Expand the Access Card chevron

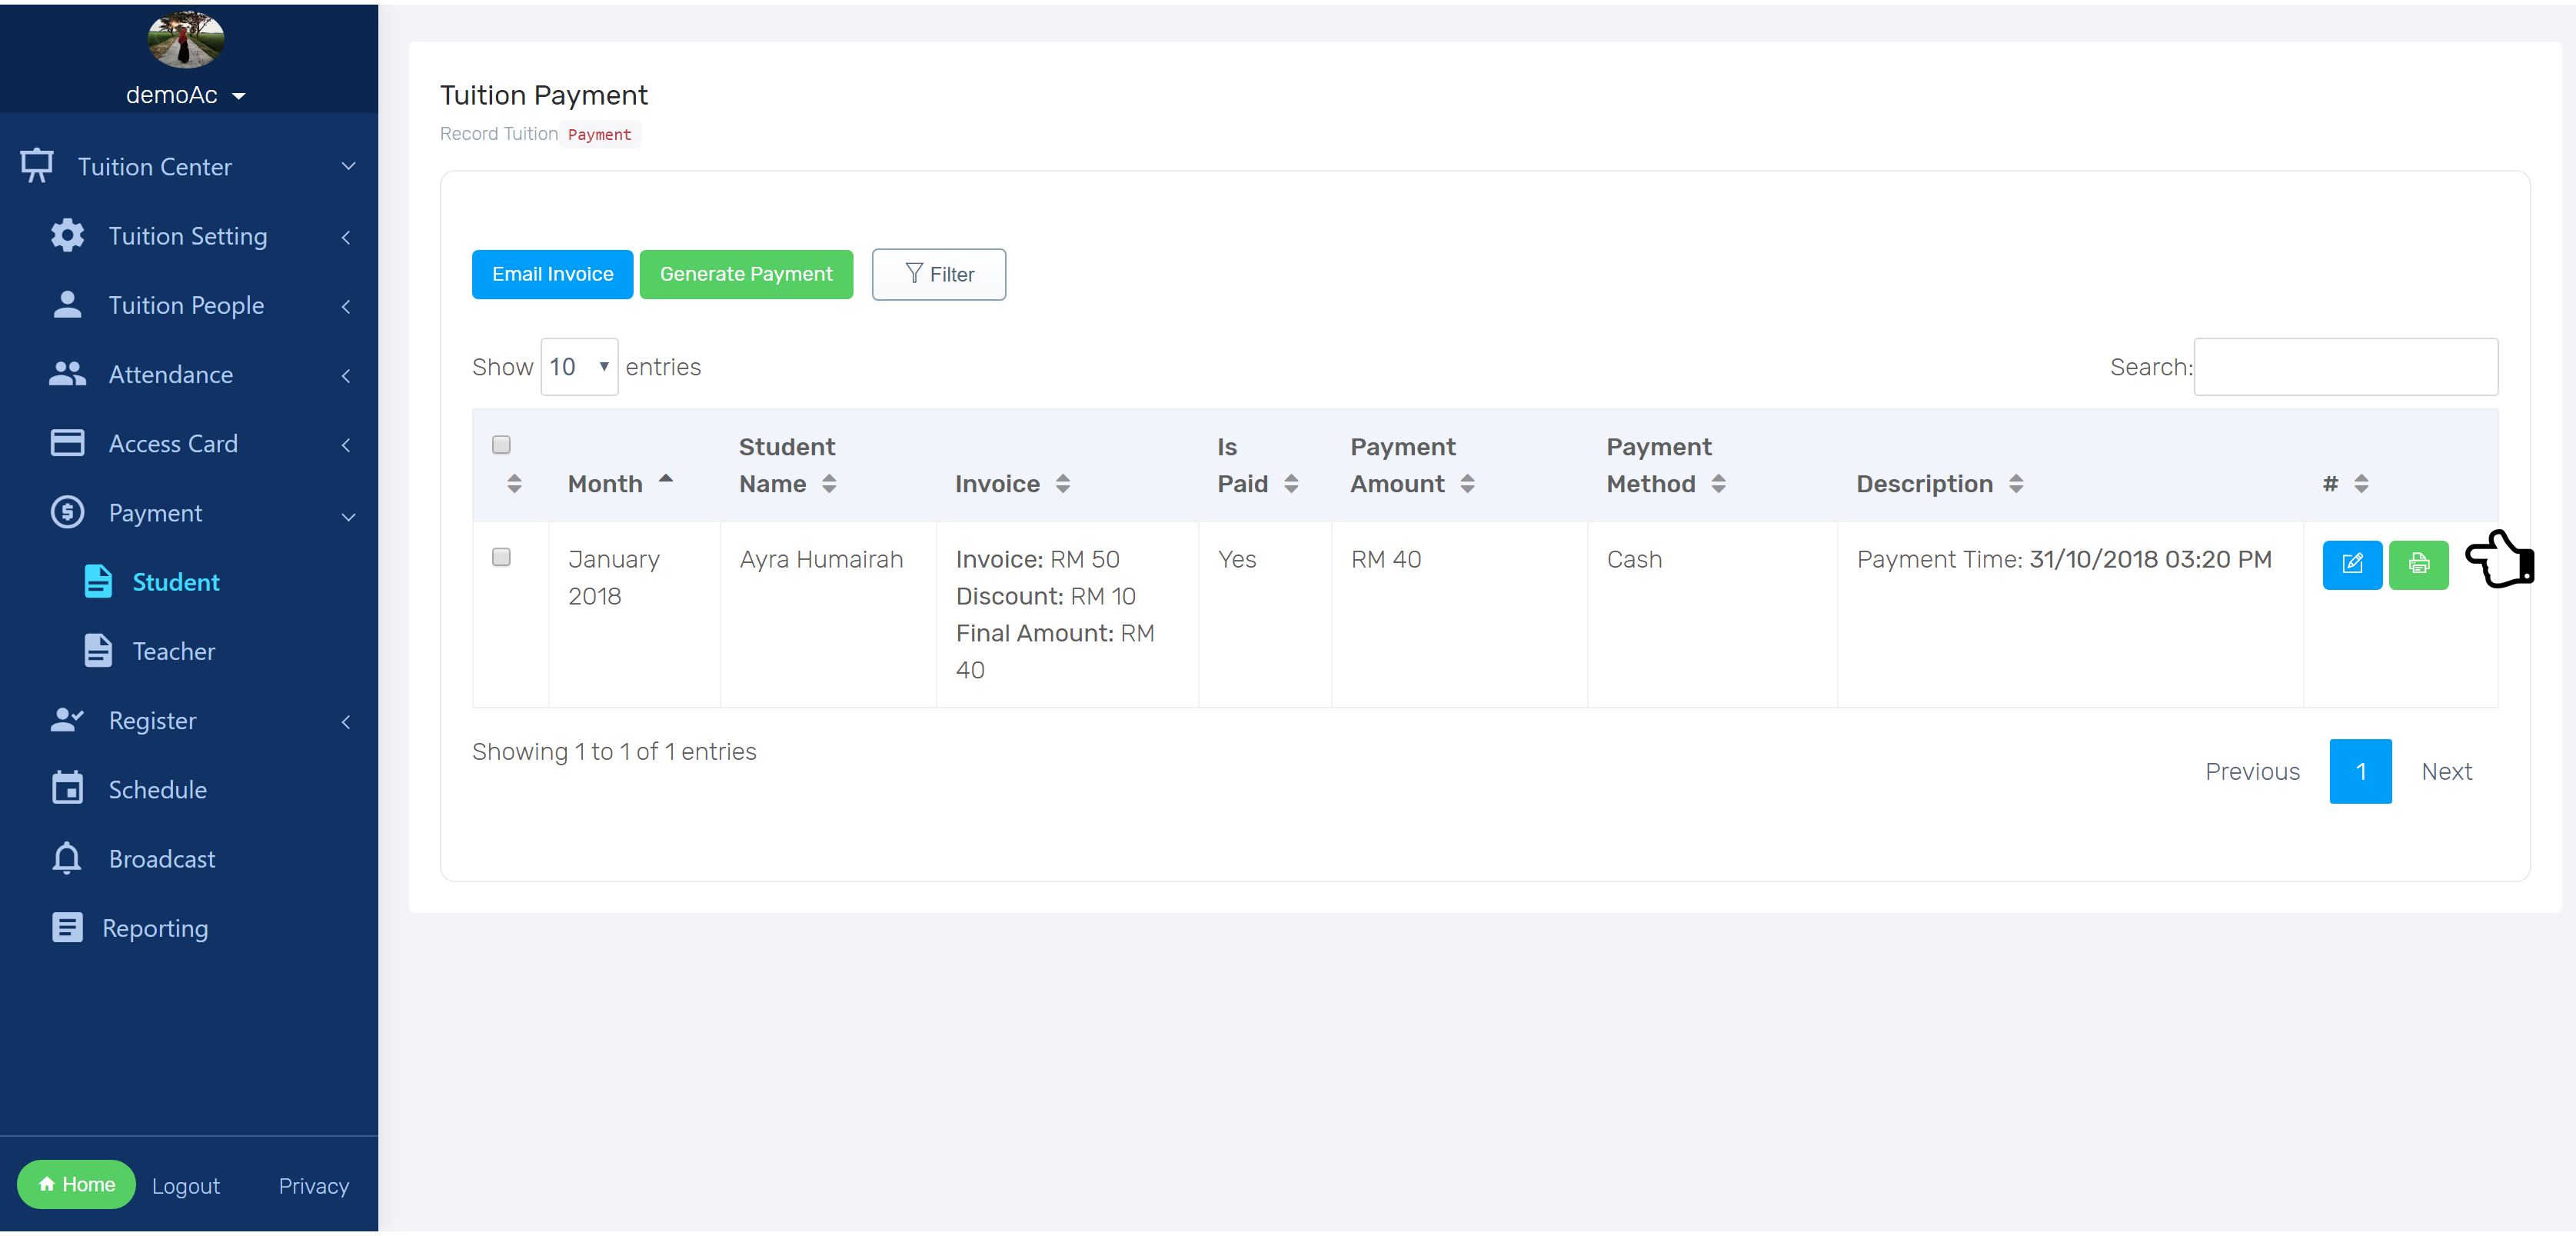(x=346, y=444)
